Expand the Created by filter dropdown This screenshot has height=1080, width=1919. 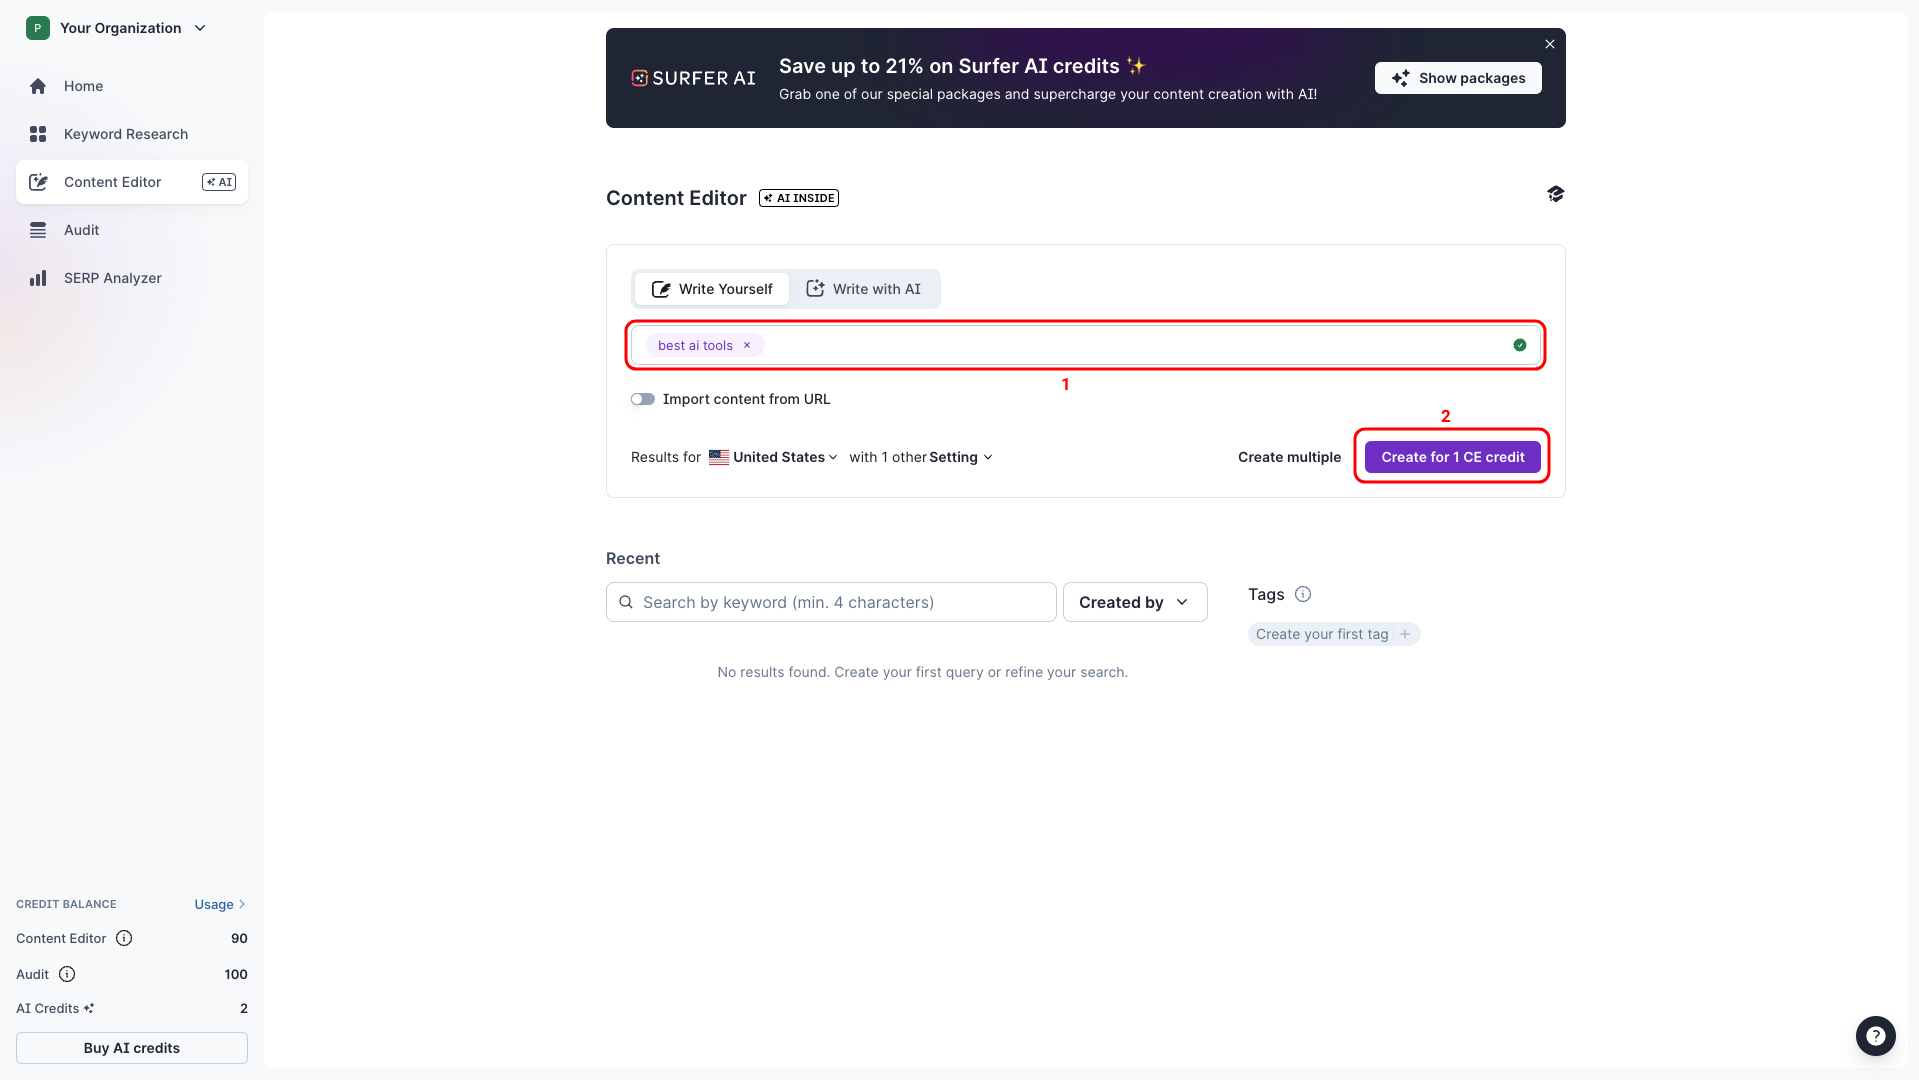click(1134, 602)
